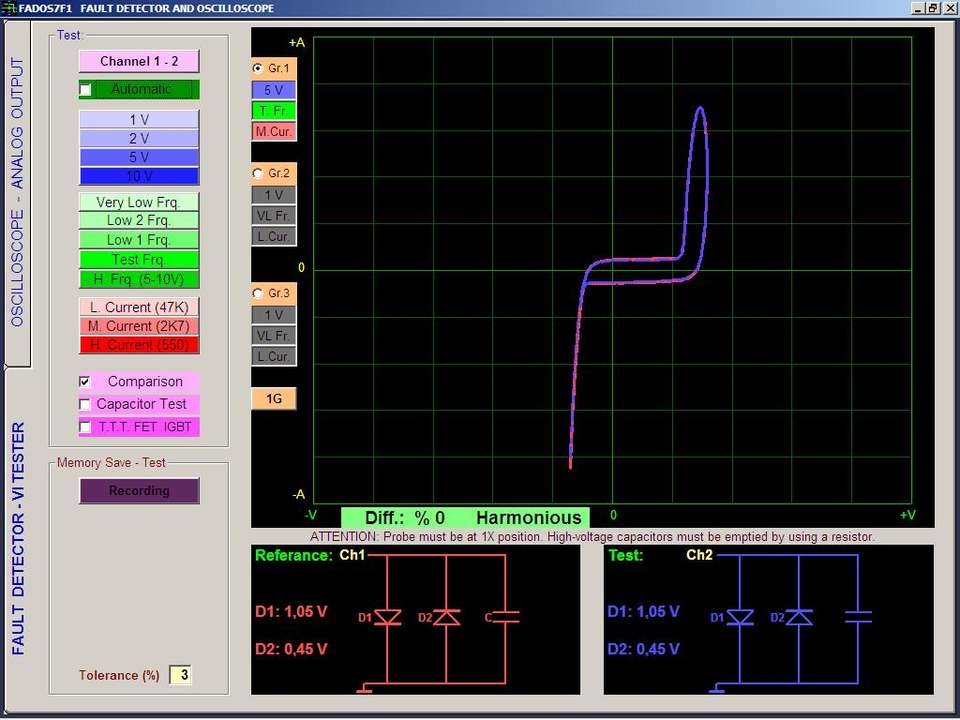Pick the Test Frq. frequency button
The width and height of the screenshot is (960, 720).
tap(139, 259)
